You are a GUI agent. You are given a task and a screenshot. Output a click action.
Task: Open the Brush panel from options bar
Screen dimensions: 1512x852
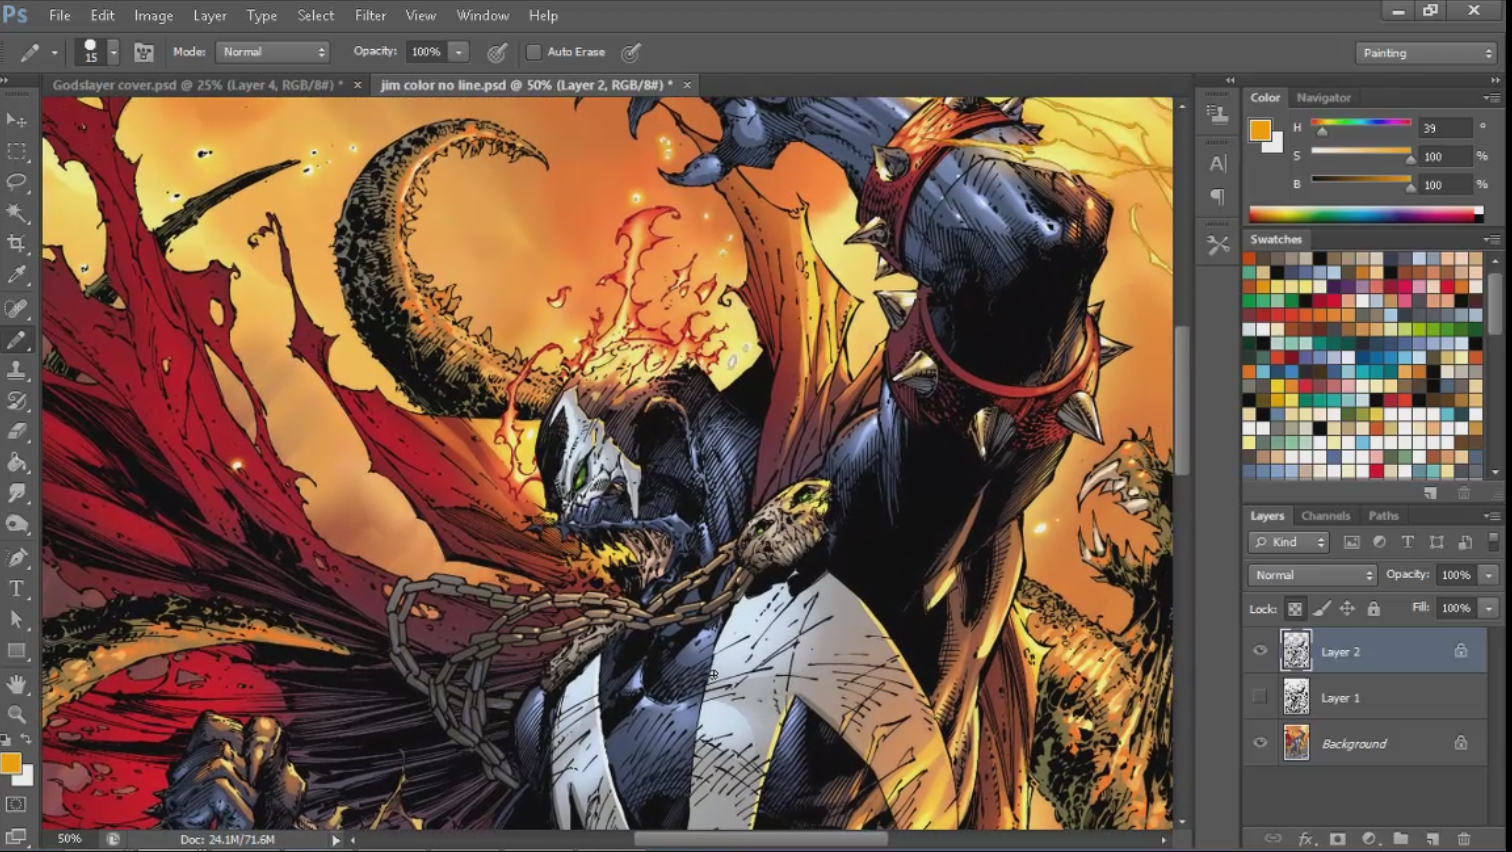pos(144,52)
